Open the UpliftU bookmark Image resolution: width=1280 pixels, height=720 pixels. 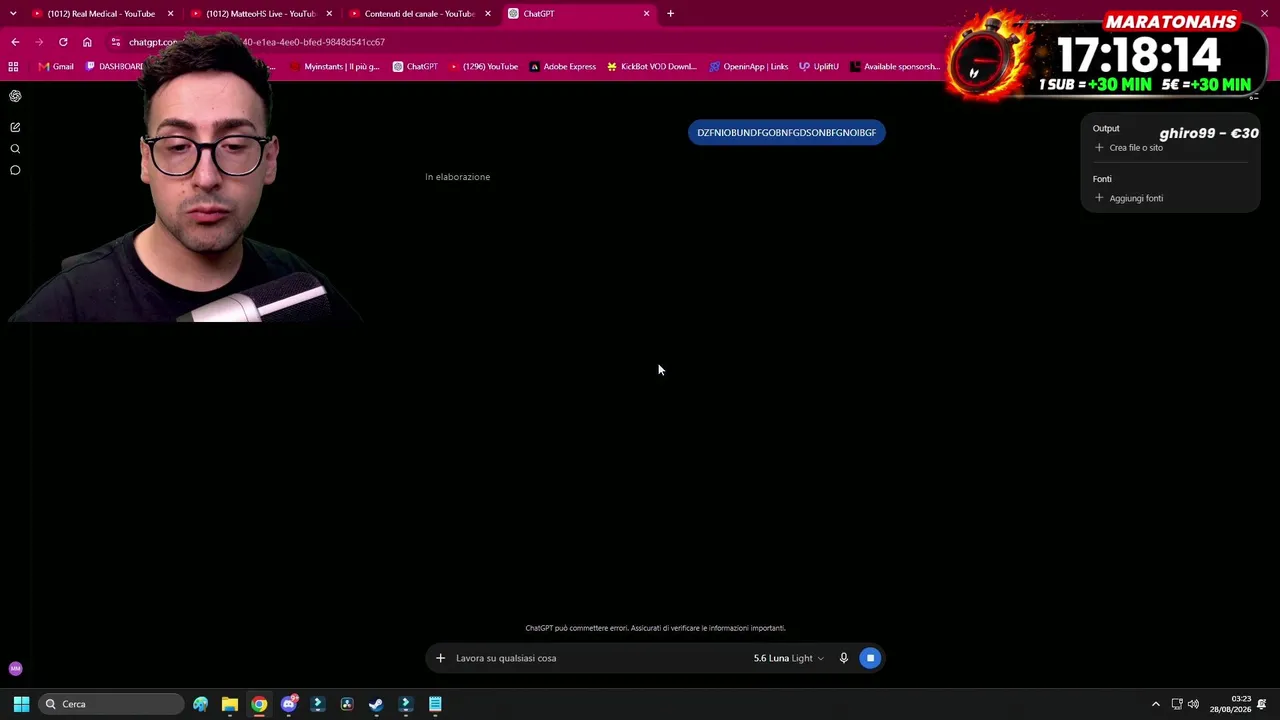[x=819, y=67]
